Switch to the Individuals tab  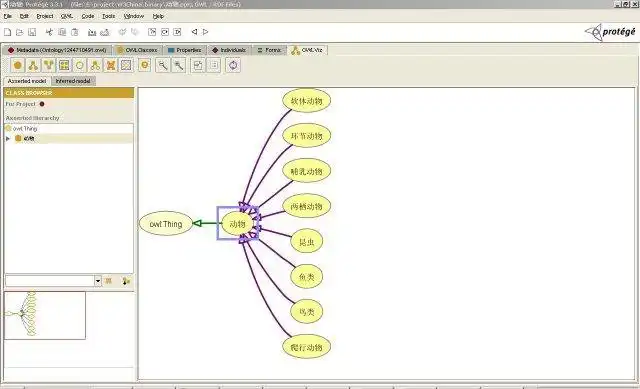[x=229, y=50]
